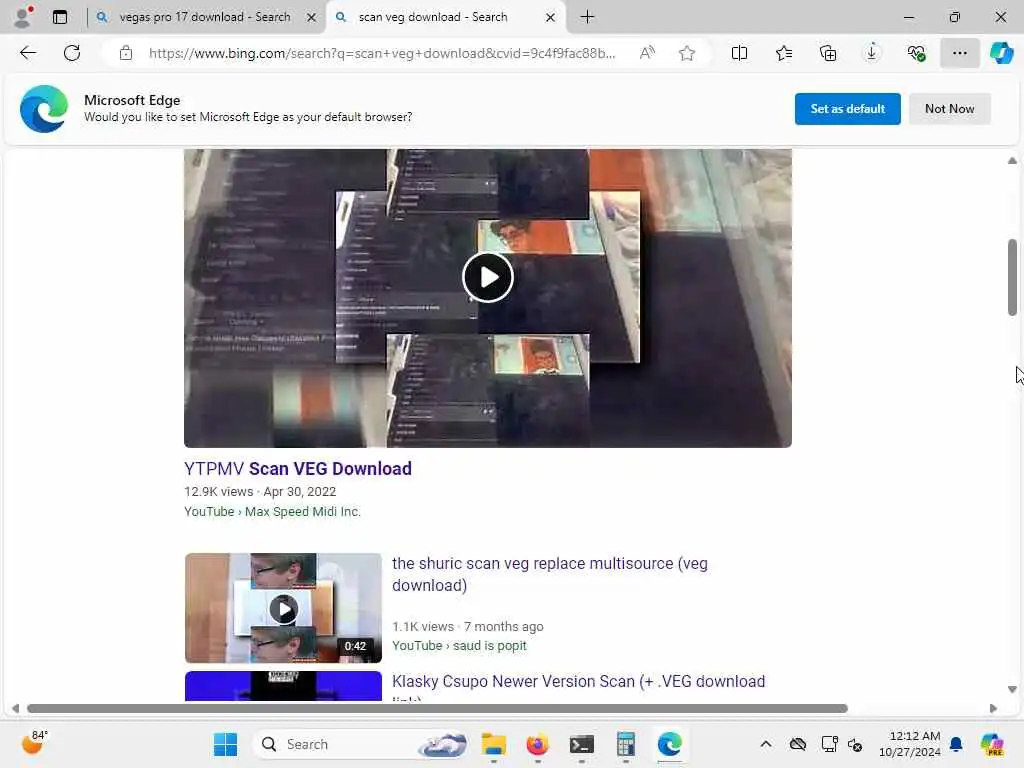This screenshot has width=1024, height=768.
Task: Dismiss default browser prompt with Not Now
Action: pyautogui.click(x=950, y=108)
